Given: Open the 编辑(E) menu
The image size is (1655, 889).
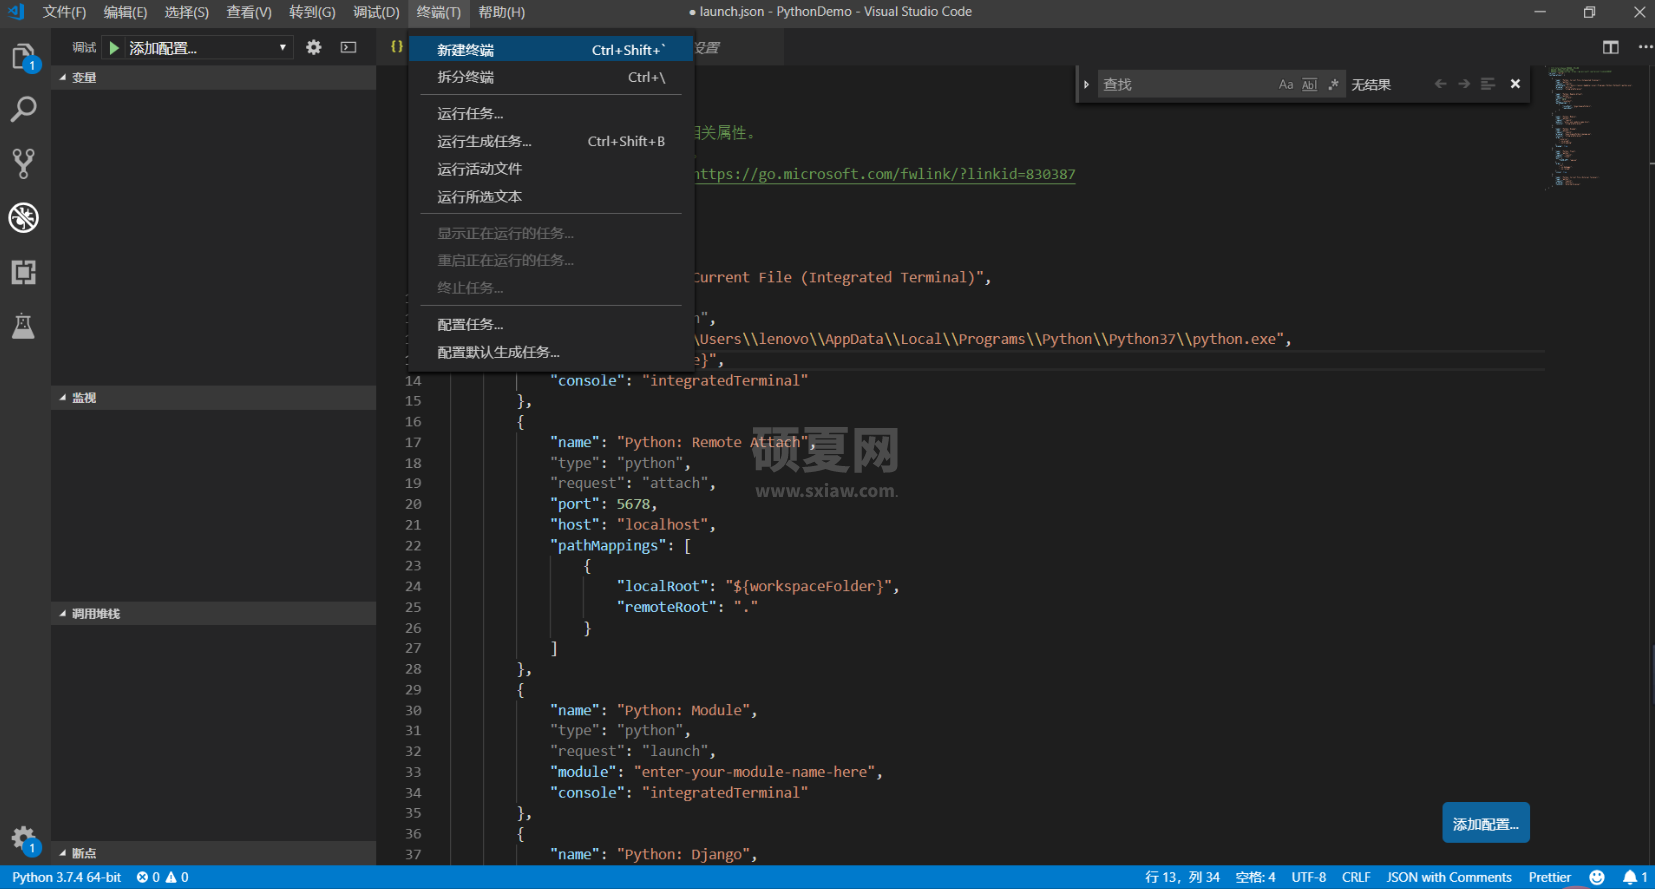Looking at the screenshot, I should tap(125, 12).
